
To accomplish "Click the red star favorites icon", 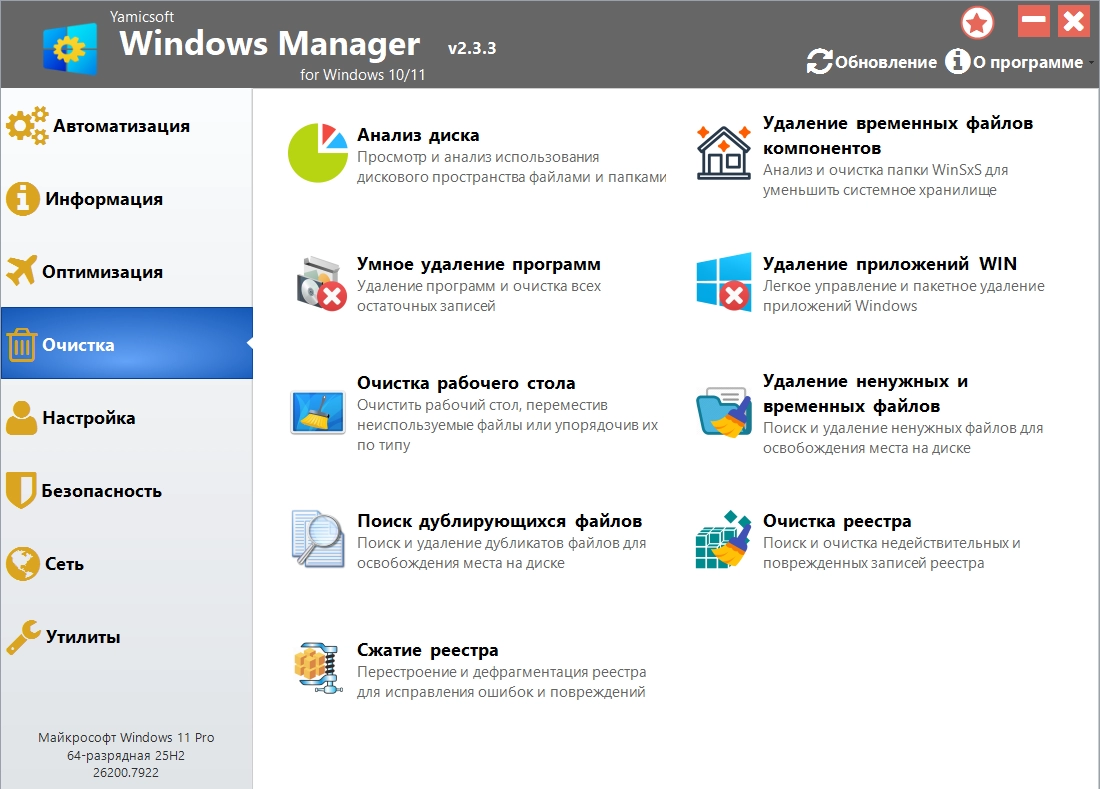I will [x=977, y=22].
